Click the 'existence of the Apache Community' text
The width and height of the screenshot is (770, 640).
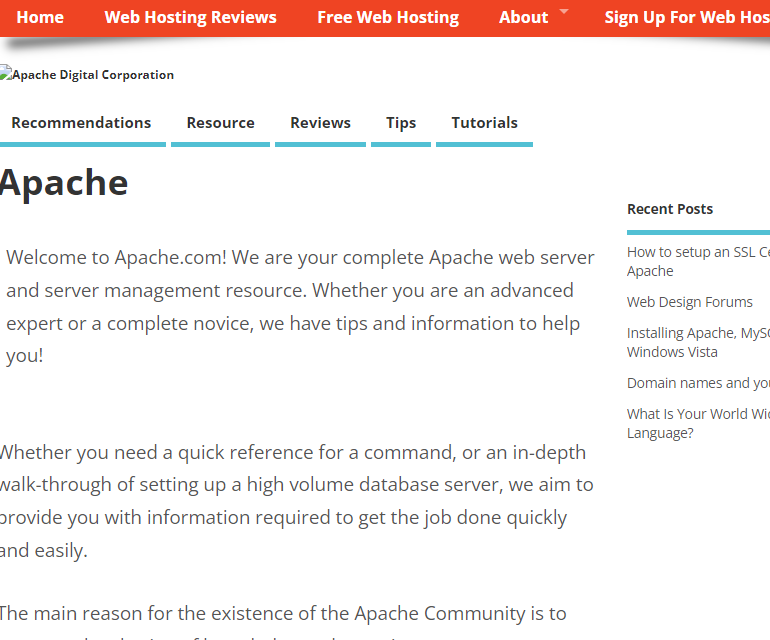(x=283, y=613)
